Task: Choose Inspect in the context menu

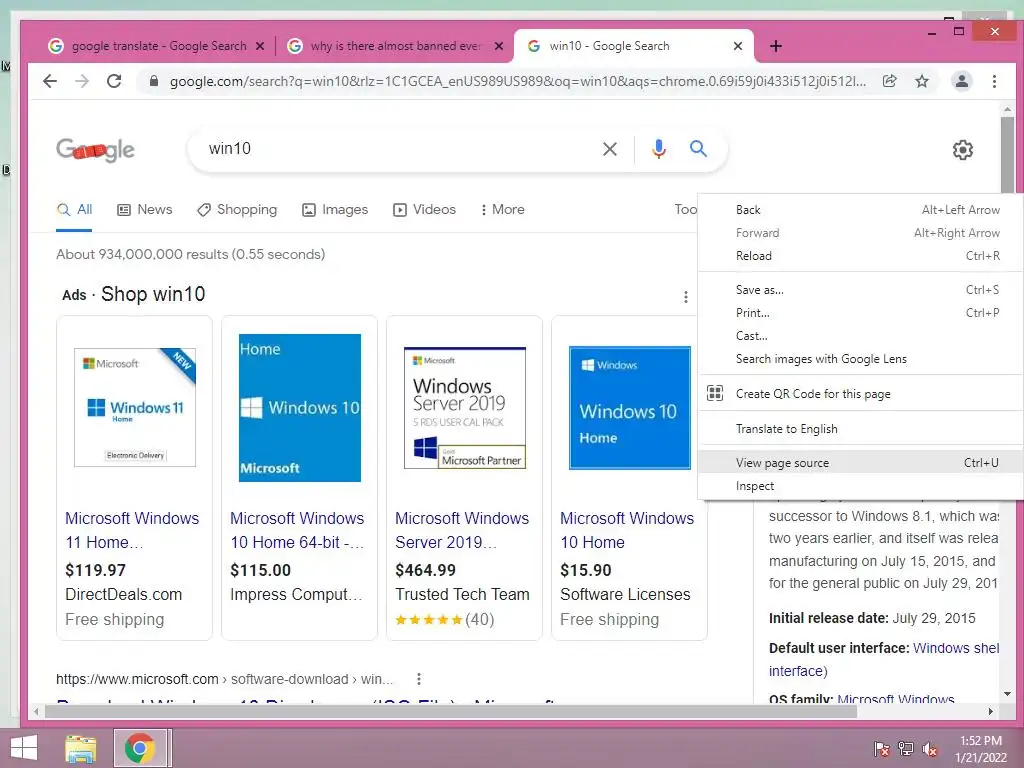Action: pyautogui.click(x=860, y=486)
